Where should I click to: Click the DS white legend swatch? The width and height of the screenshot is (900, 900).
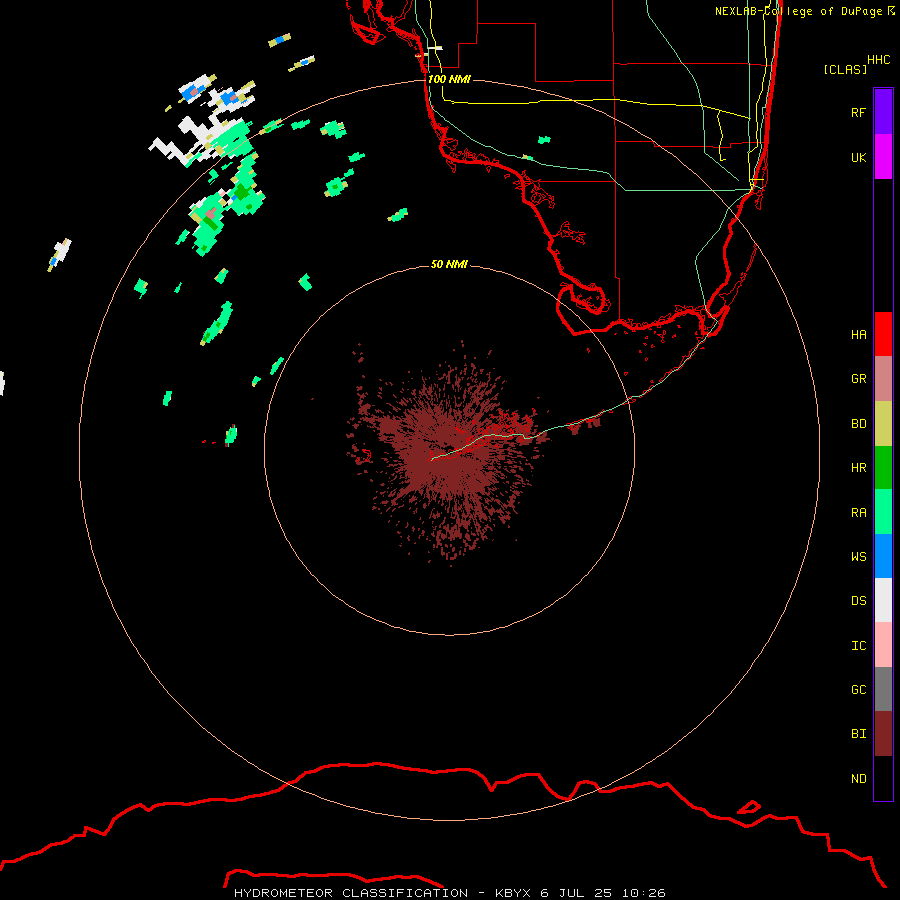883,600
